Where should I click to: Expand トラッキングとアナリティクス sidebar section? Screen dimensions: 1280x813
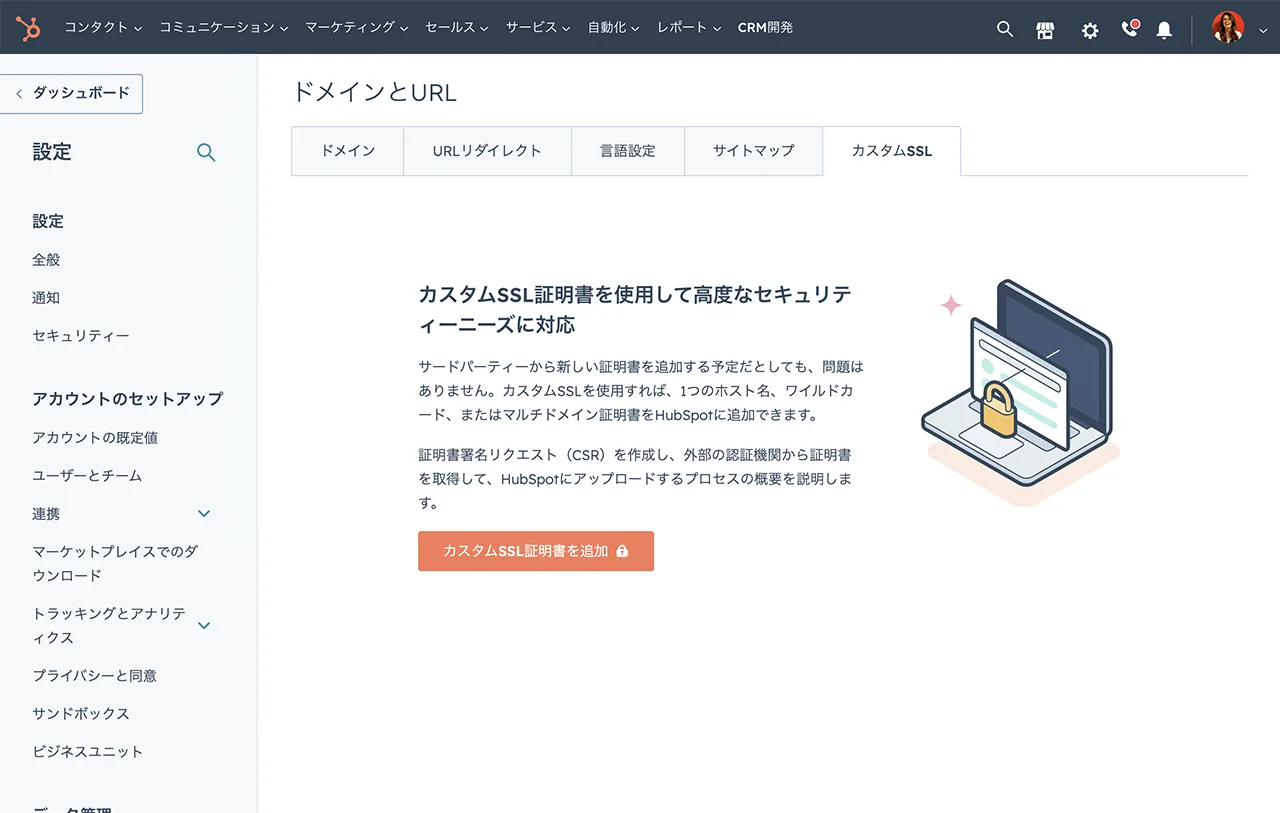(x=204, y=626)
